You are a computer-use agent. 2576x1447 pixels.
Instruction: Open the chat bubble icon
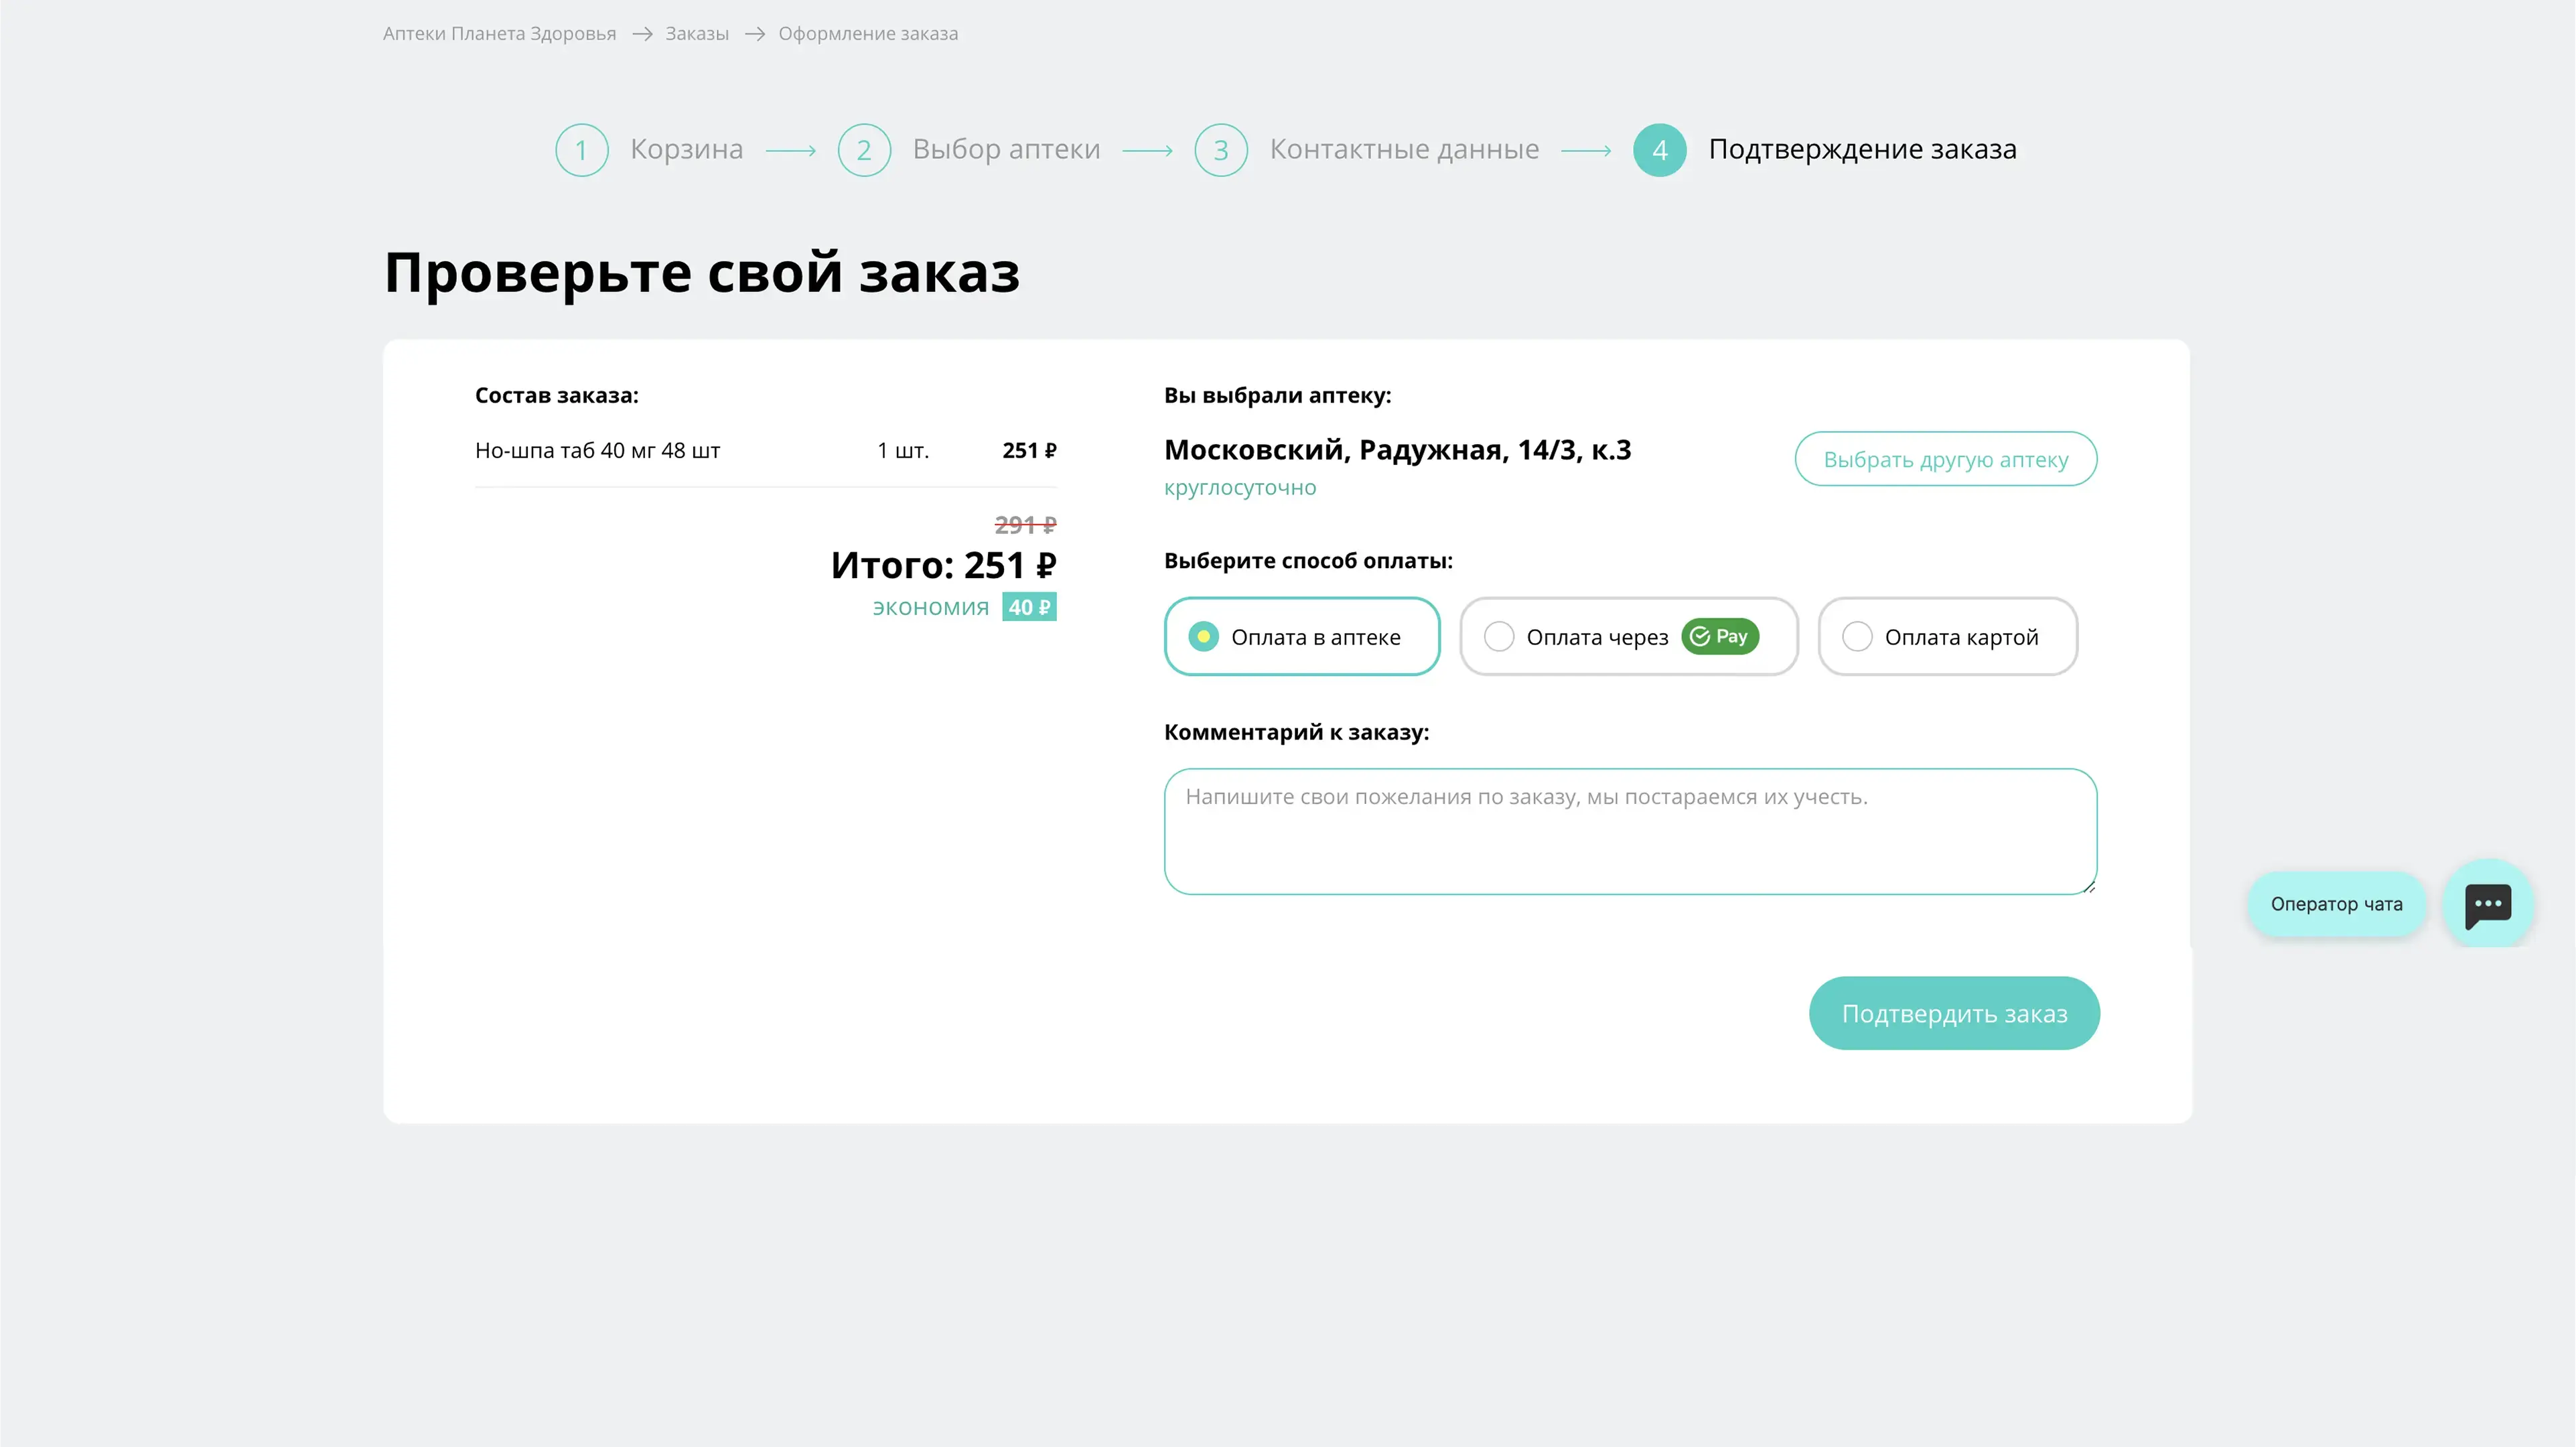click(2487, 904)
